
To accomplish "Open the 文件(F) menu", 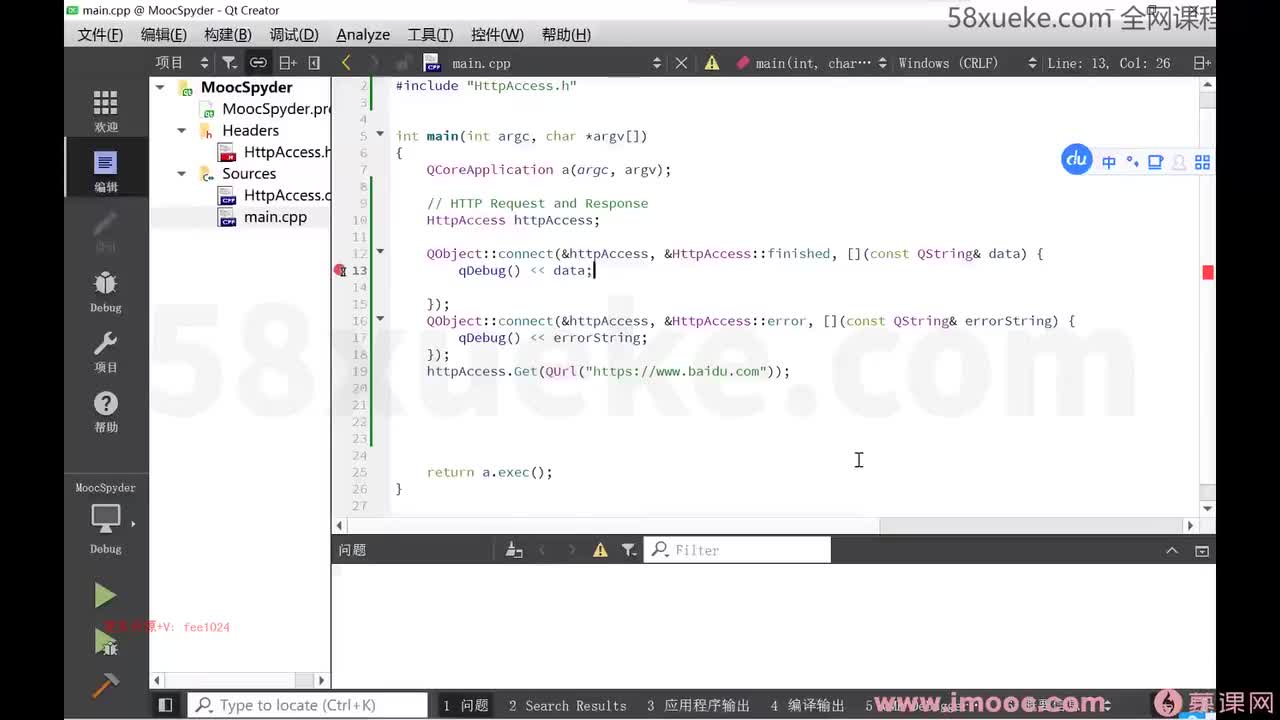I will tap(100, 34).
